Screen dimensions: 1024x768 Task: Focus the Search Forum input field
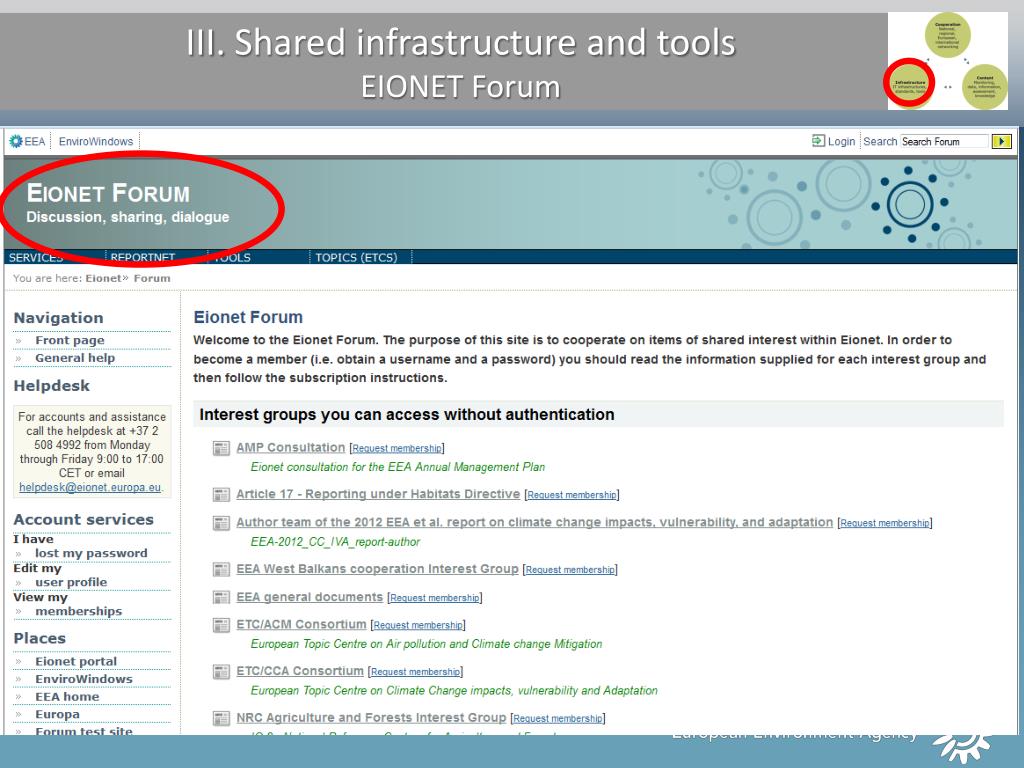coord(944,141)
